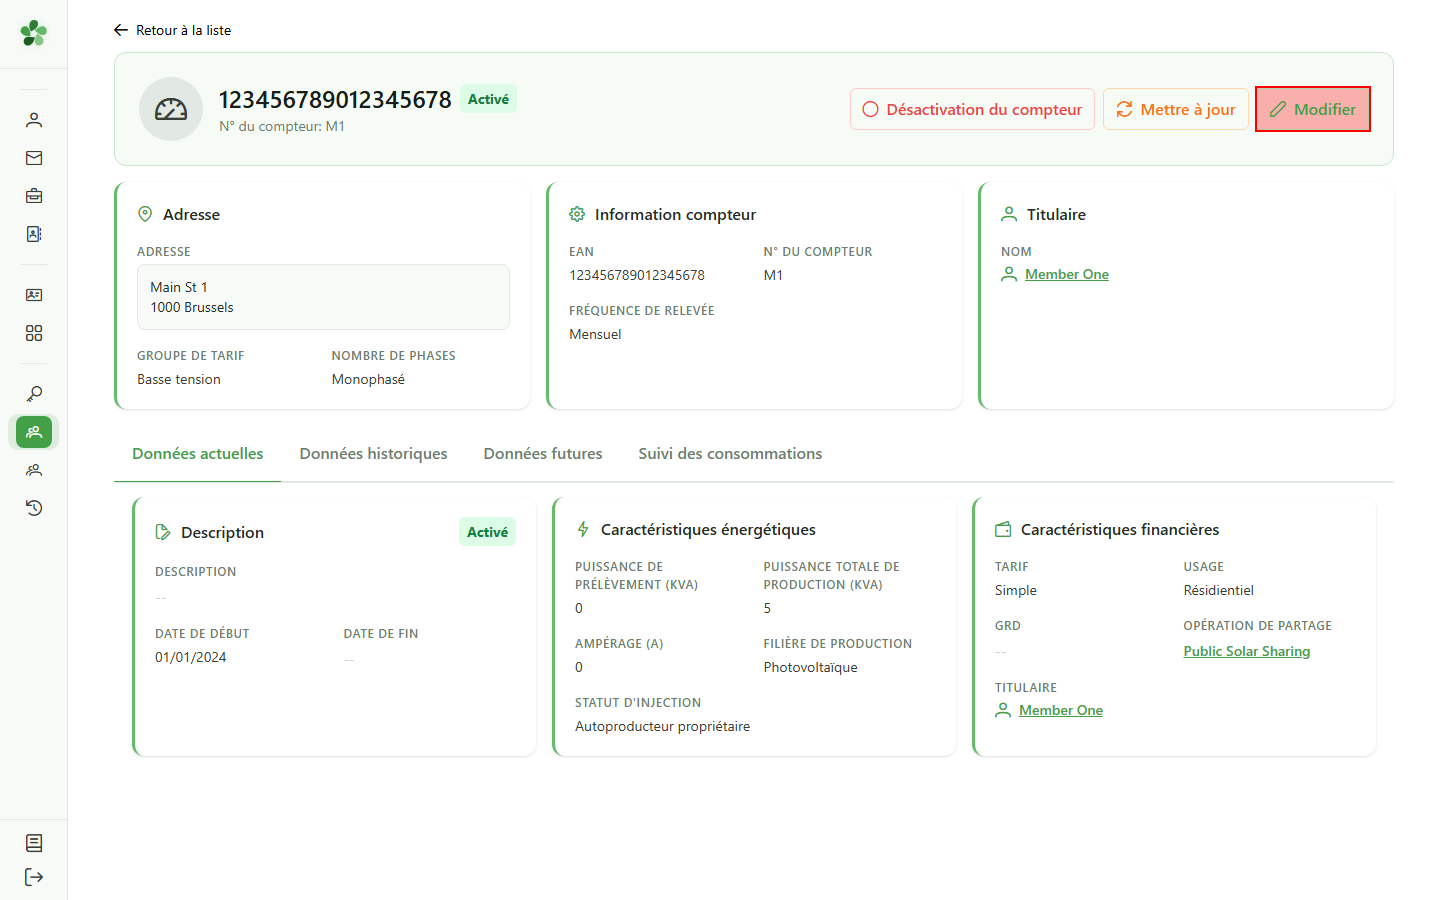Click the Résidentiel usage value
Screen dimensions: 1440x900
pyautogui.click(x=1218, y=590)
